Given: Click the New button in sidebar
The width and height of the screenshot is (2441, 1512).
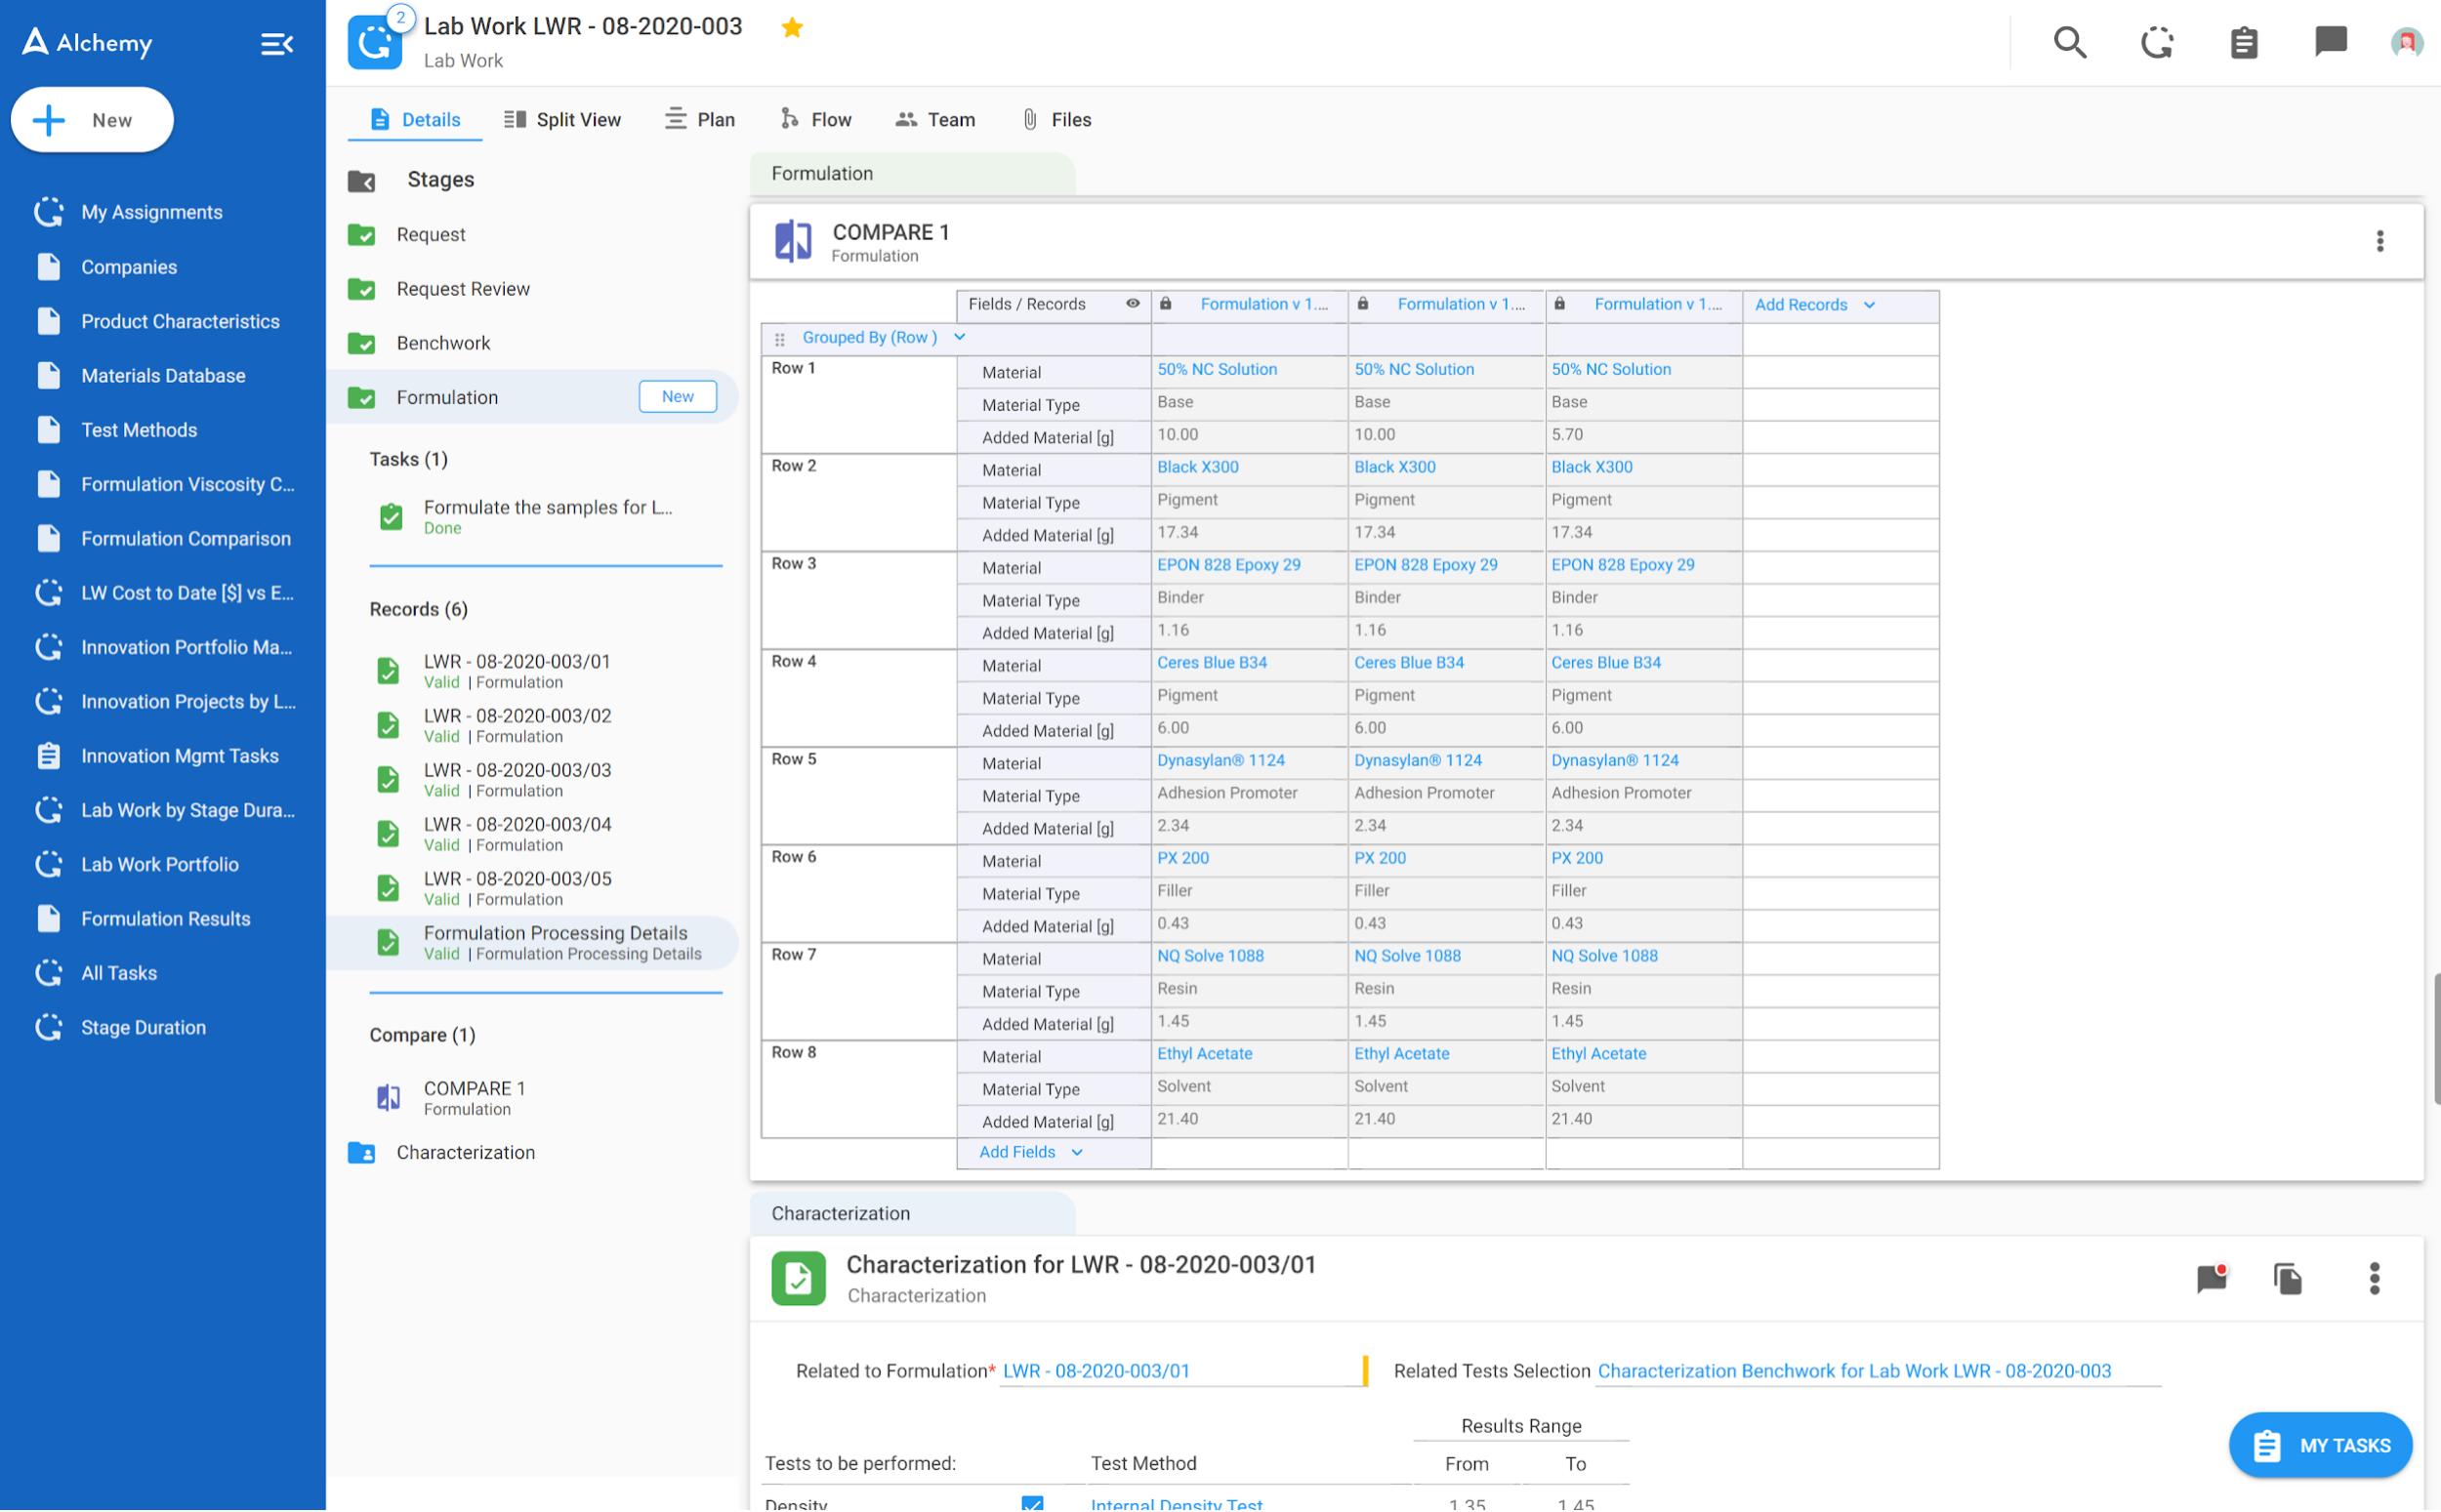Looking at the screenshot, I should [92, 120].
